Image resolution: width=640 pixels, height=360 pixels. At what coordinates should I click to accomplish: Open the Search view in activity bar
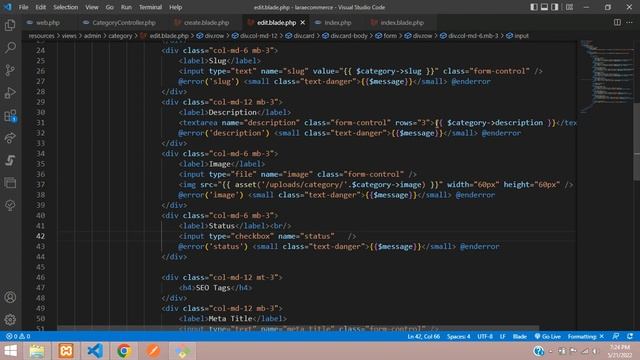[10, 47]
